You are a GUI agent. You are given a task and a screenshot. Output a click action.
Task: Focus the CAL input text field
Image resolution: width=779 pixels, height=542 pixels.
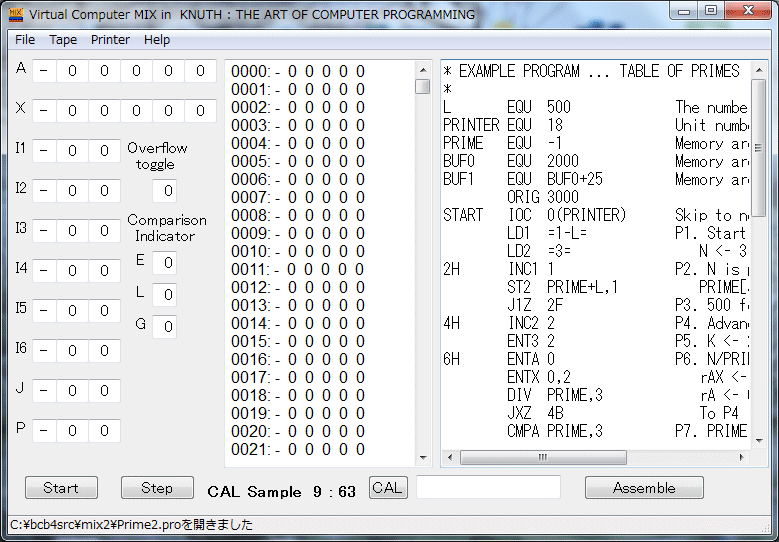488,487
